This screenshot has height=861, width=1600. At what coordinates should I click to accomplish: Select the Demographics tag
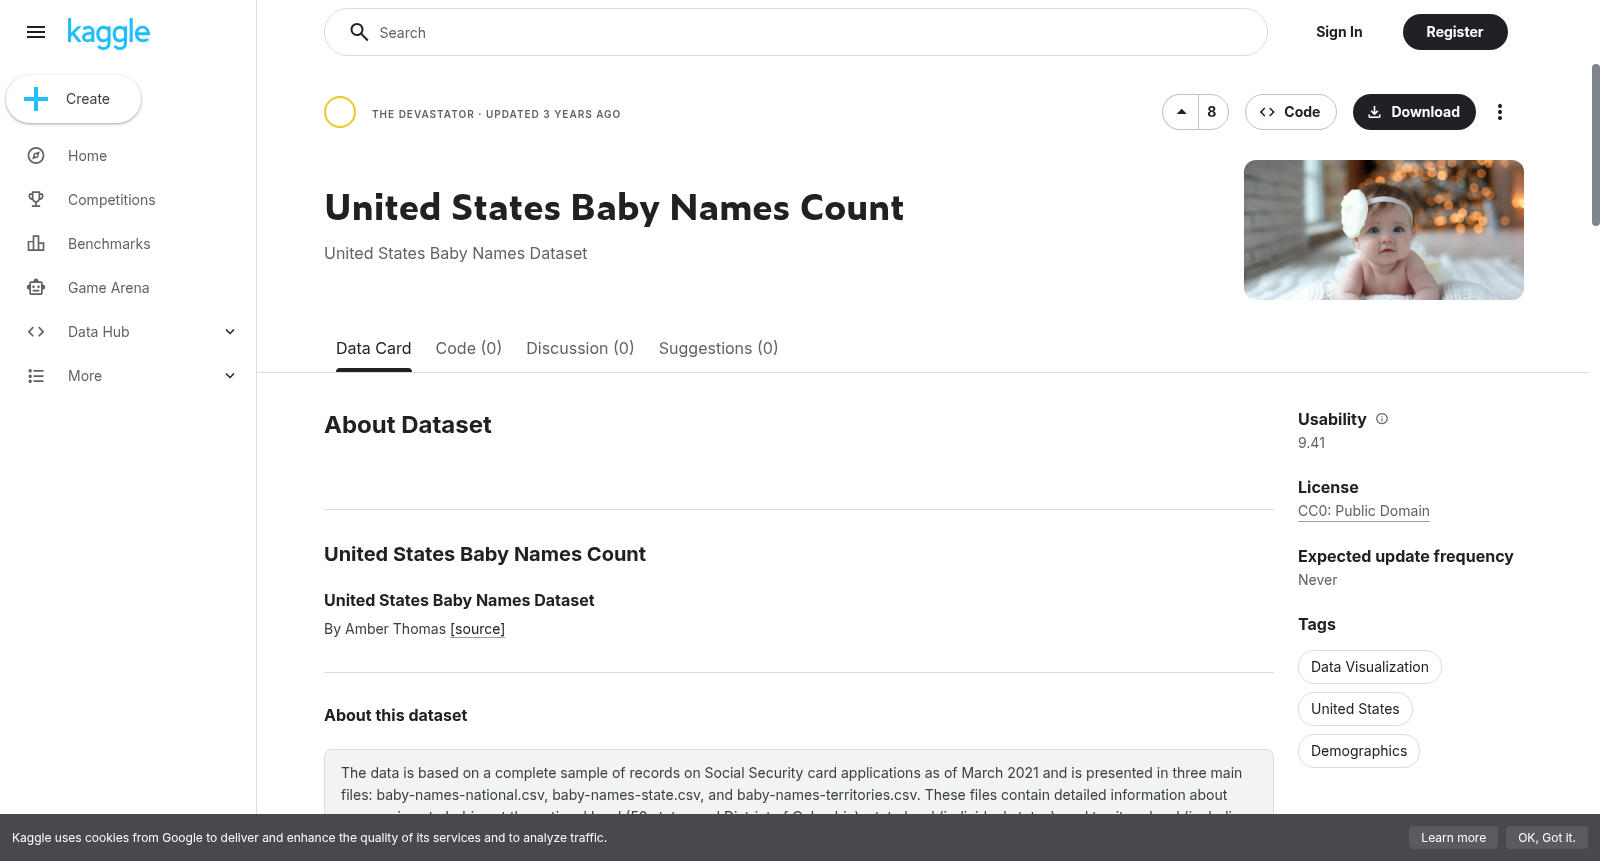click(x=1359, y=751)
